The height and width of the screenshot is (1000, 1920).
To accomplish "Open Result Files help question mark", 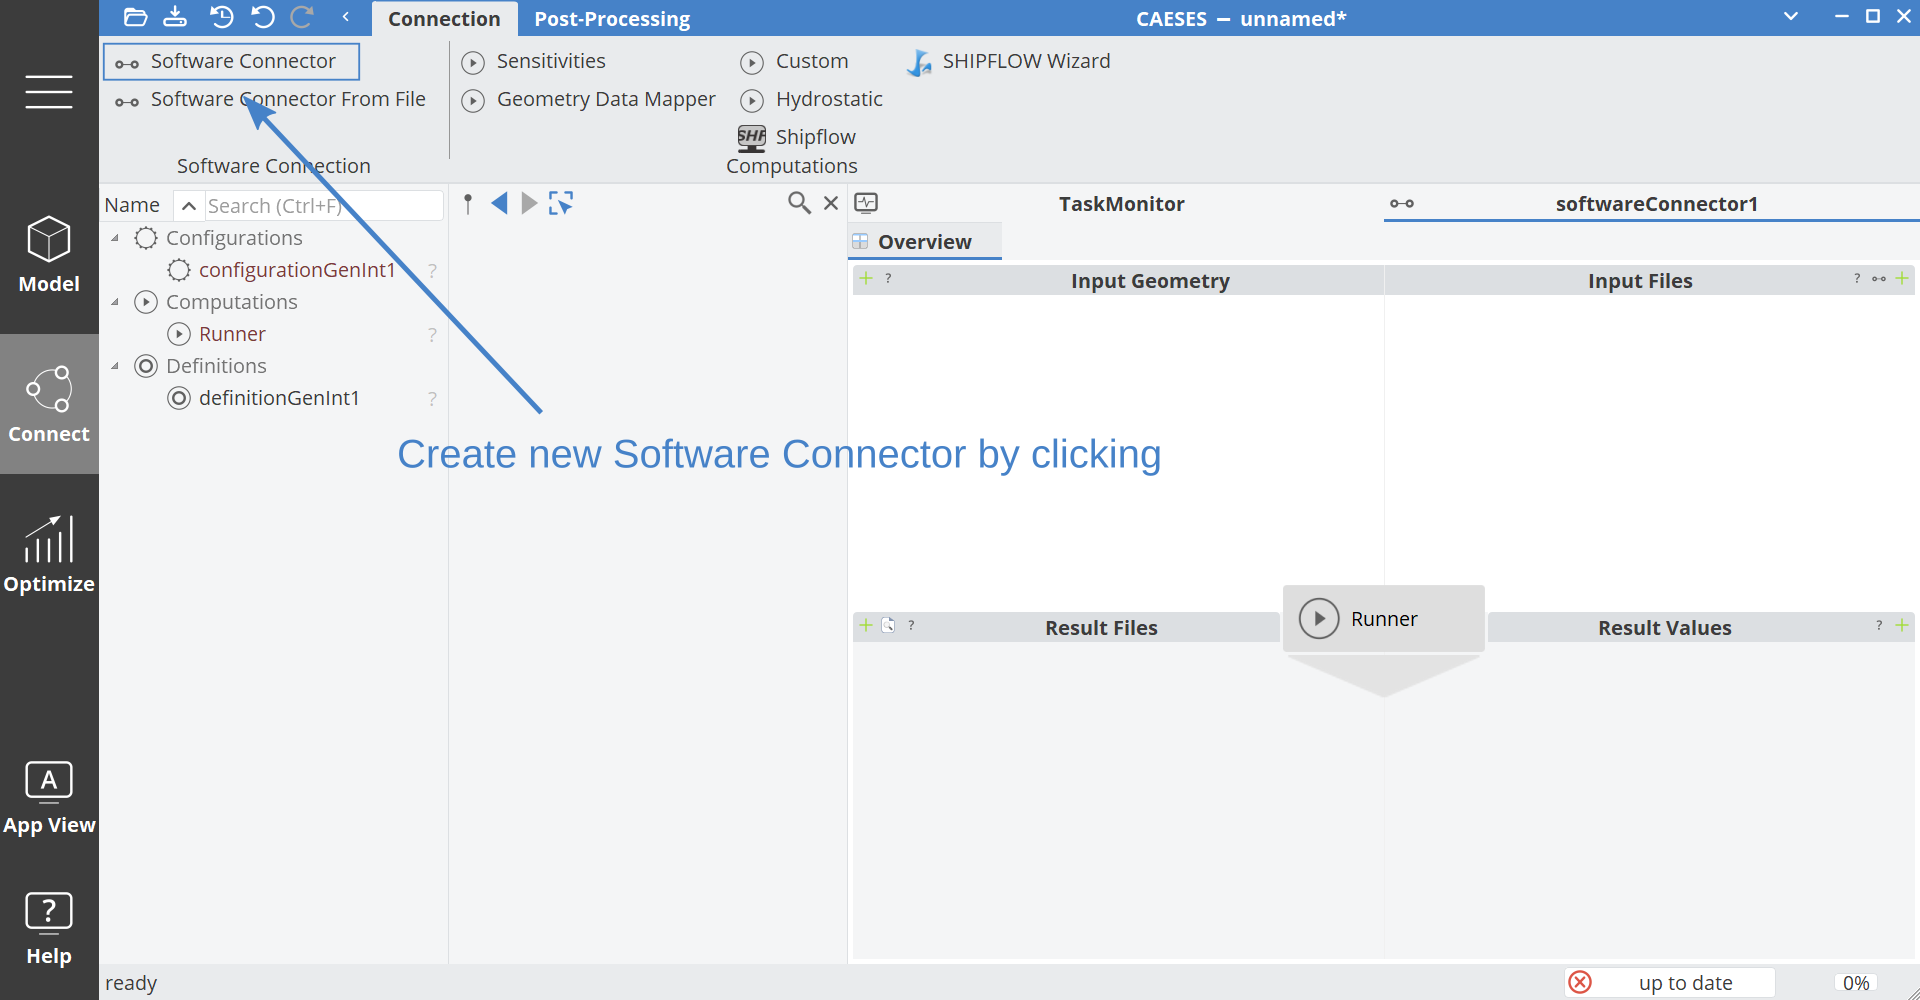I will point(911,626).
